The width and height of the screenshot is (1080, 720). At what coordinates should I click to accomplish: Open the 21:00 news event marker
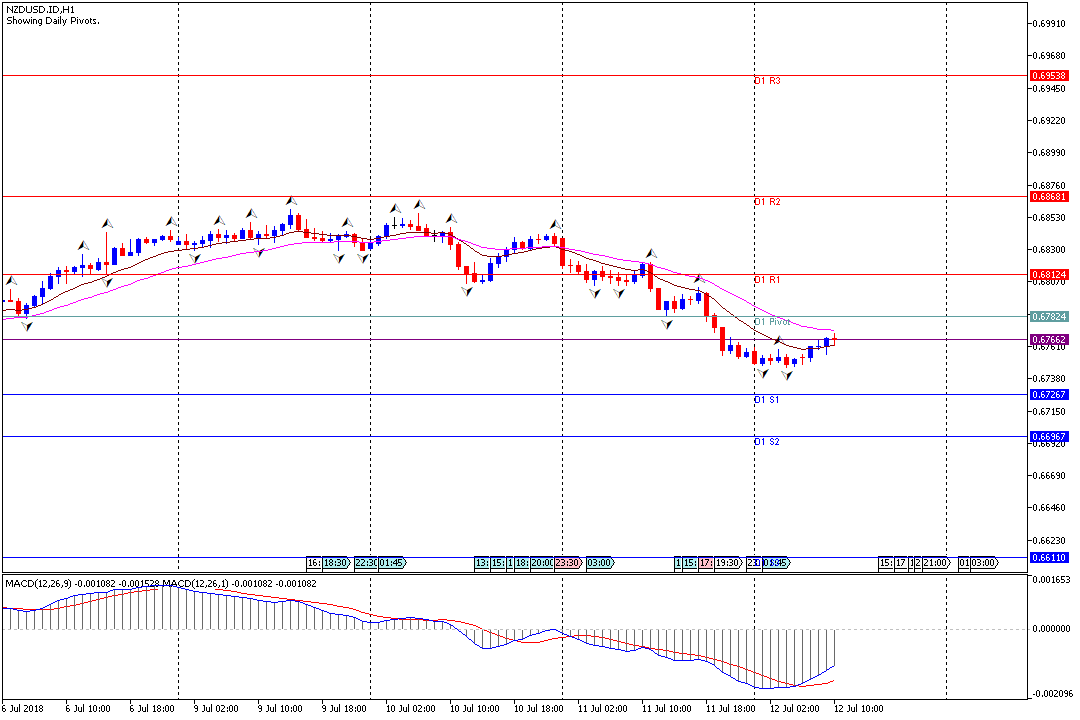pos(936,563)
